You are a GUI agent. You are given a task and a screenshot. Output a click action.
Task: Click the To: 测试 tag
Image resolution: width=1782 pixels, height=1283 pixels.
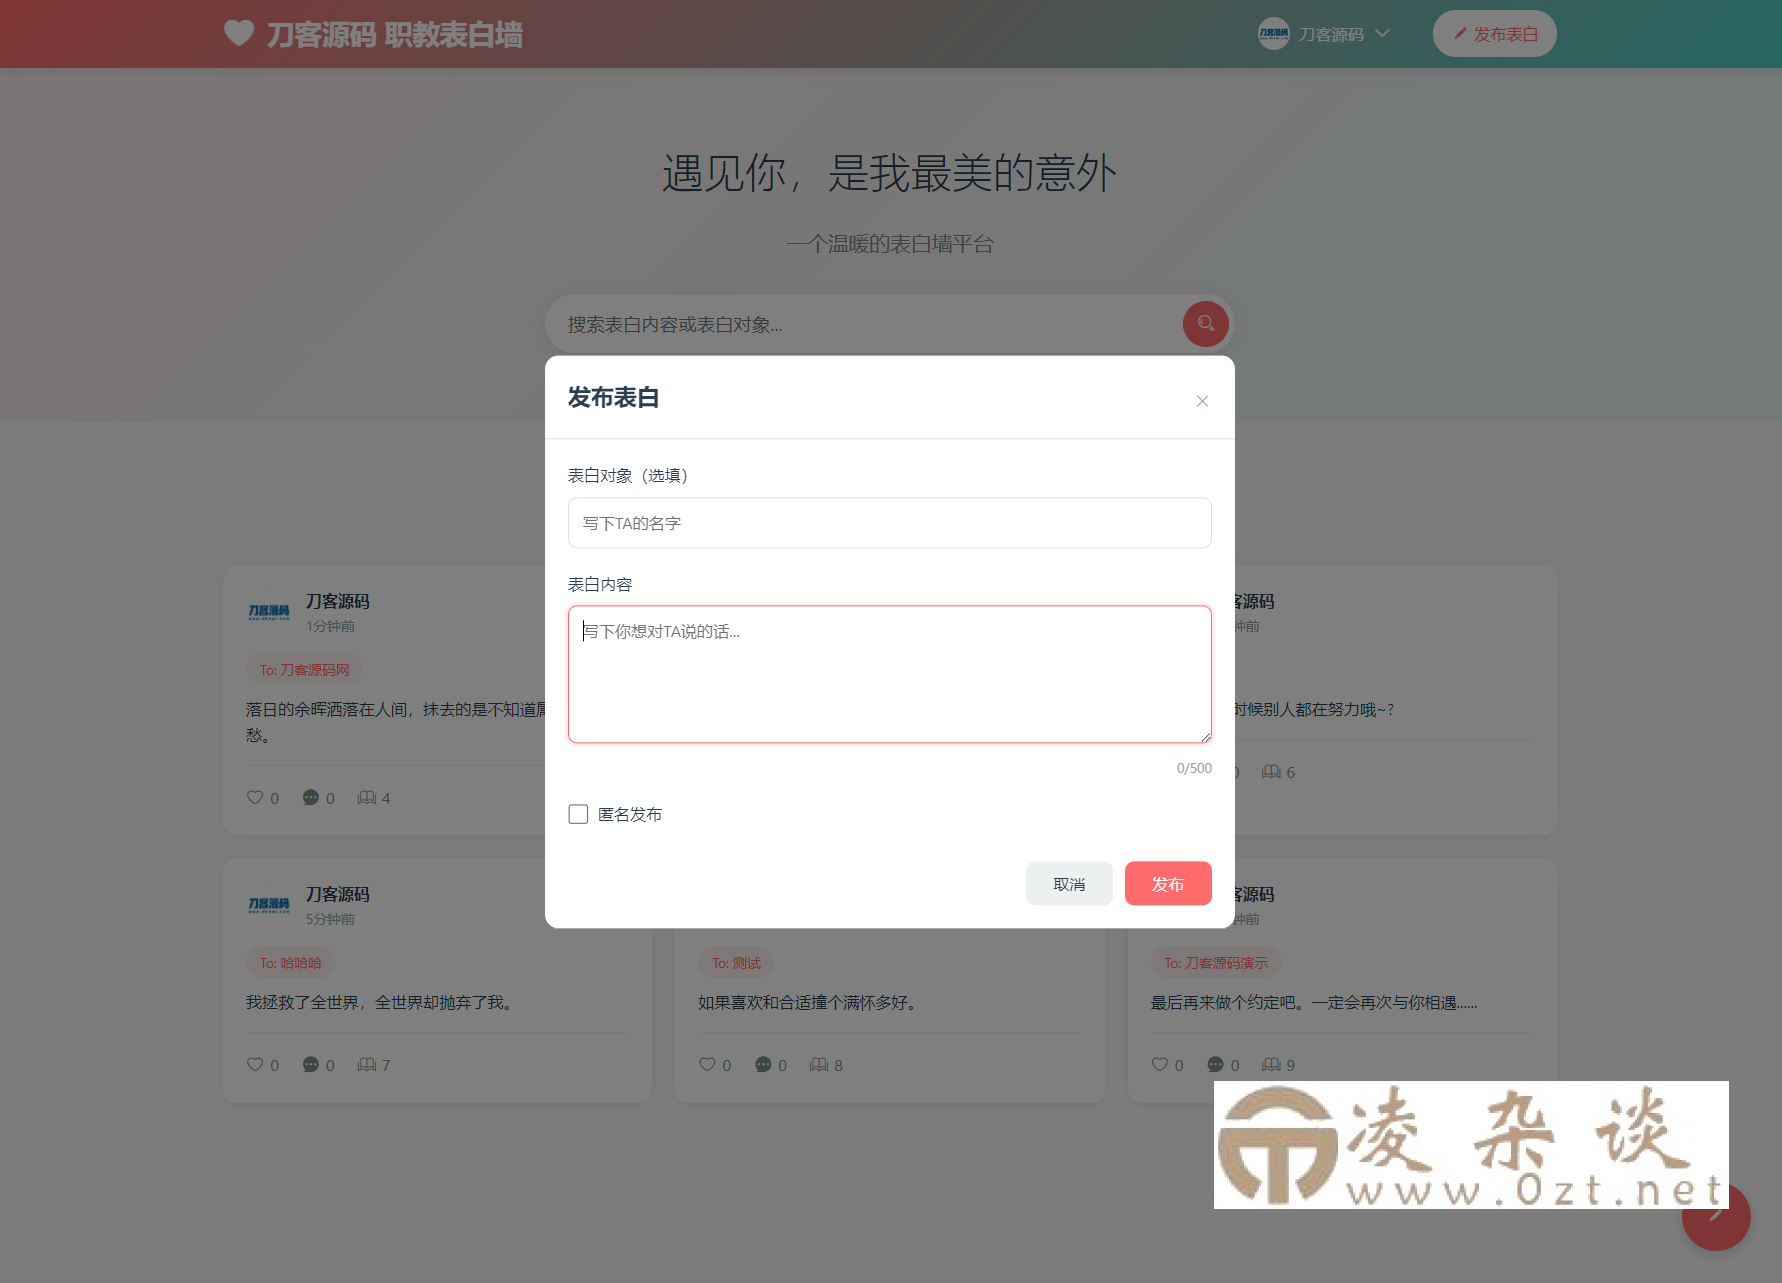click(x=736, y=963)
